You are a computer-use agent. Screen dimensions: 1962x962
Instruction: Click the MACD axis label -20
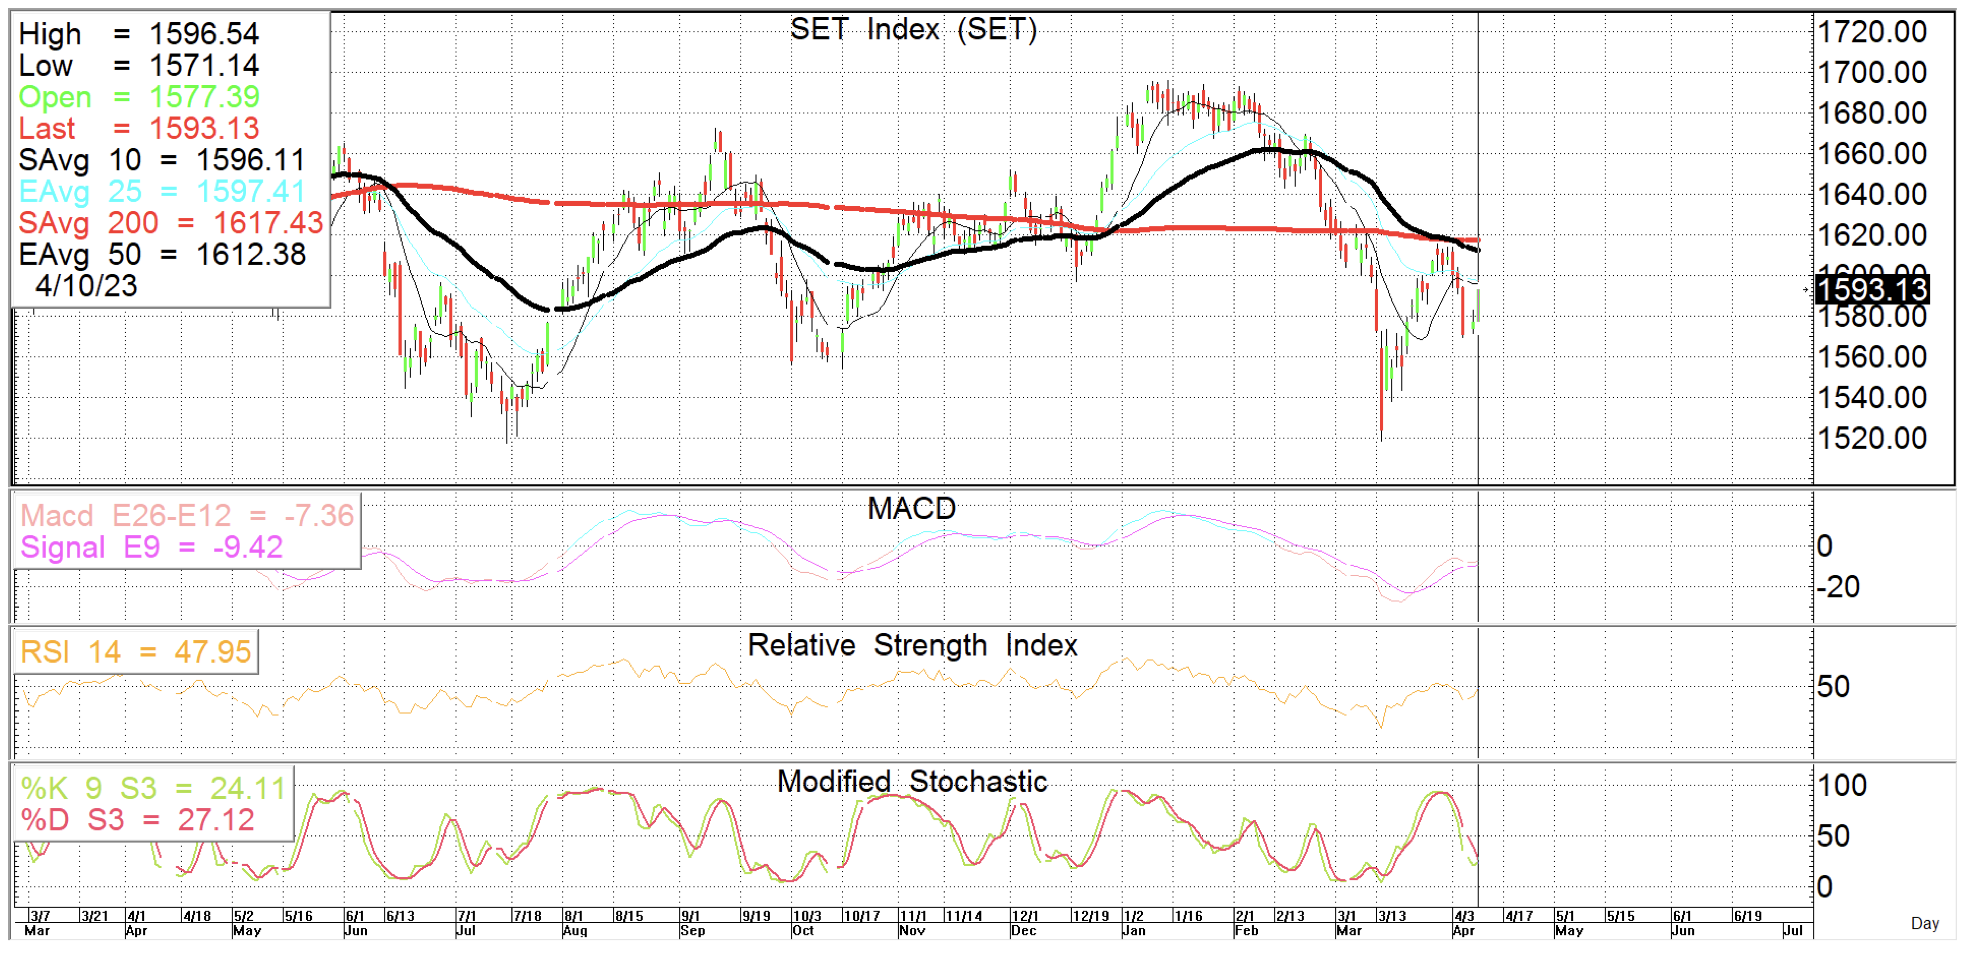click(x=1838, y=587)
